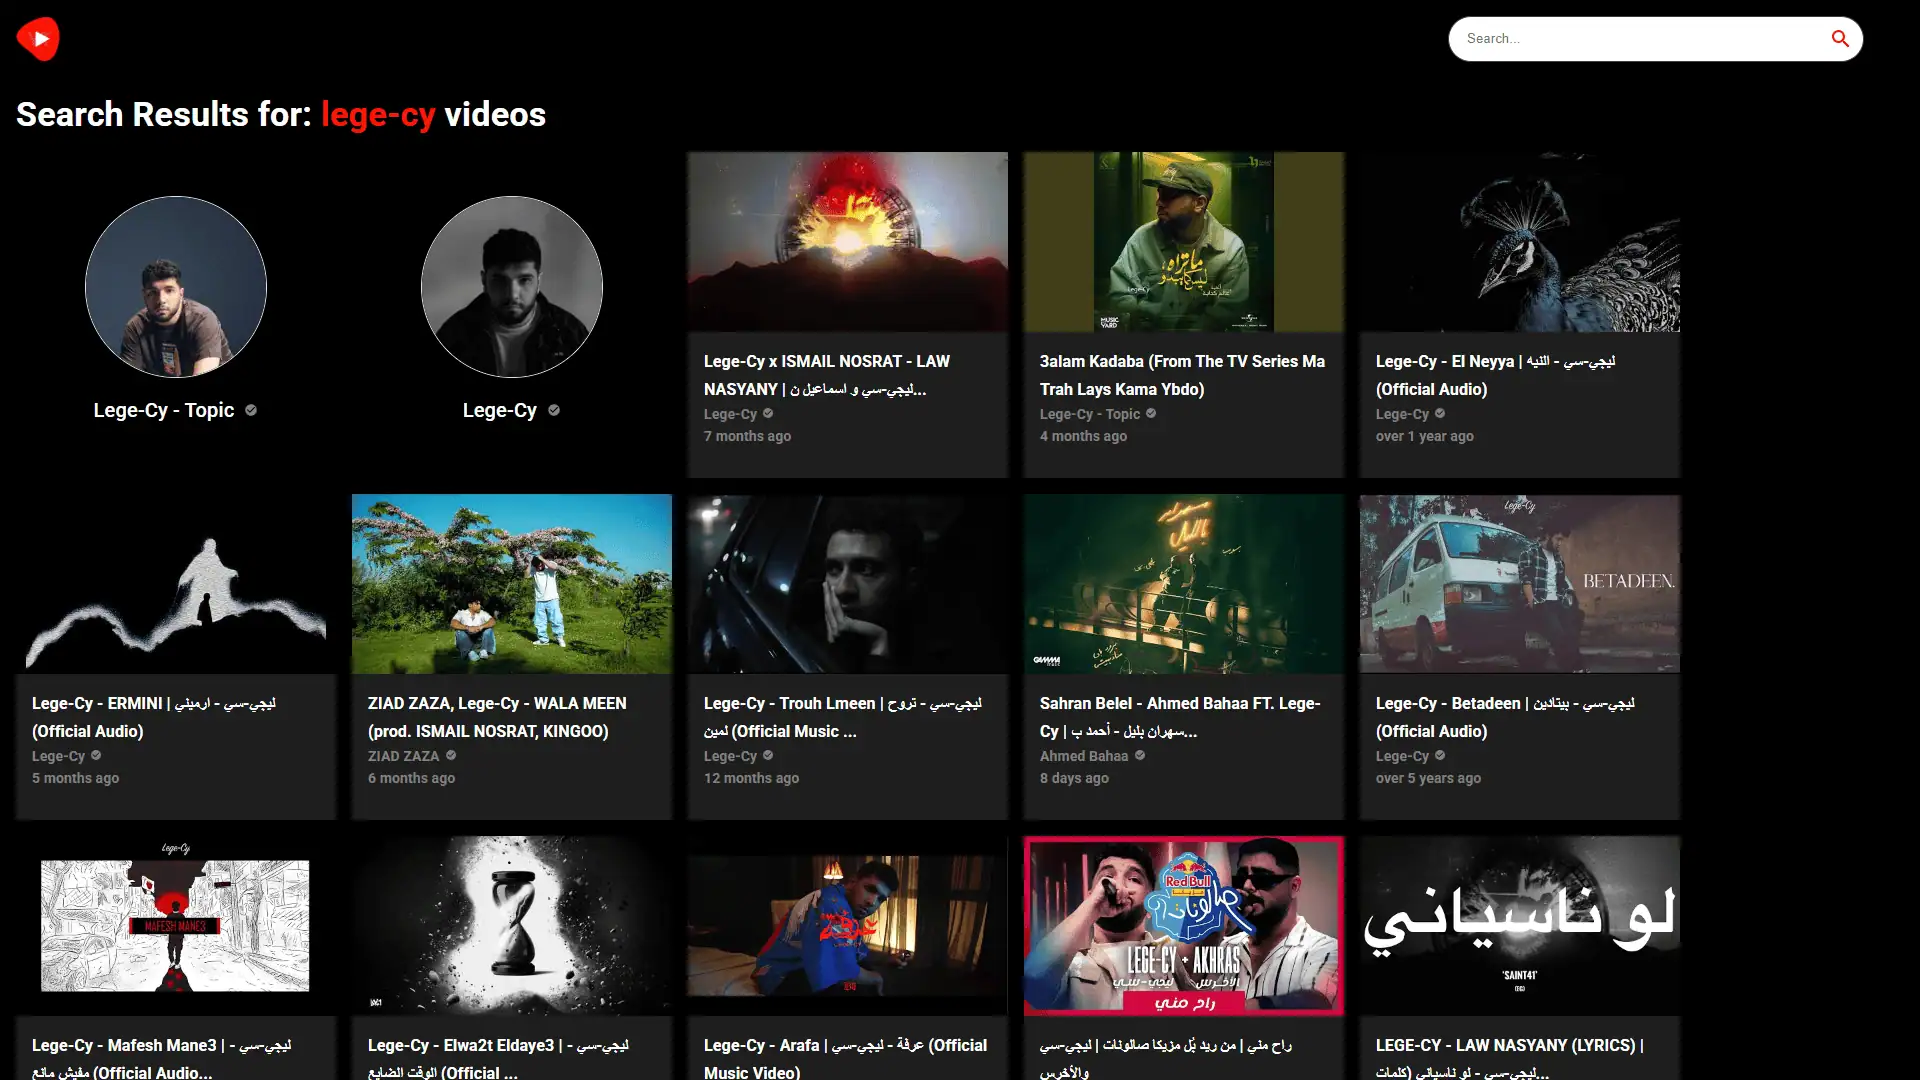Open WALA MEEN video thumbnail
This screenshot has width=1920, height=1080.
click(512, 584)
